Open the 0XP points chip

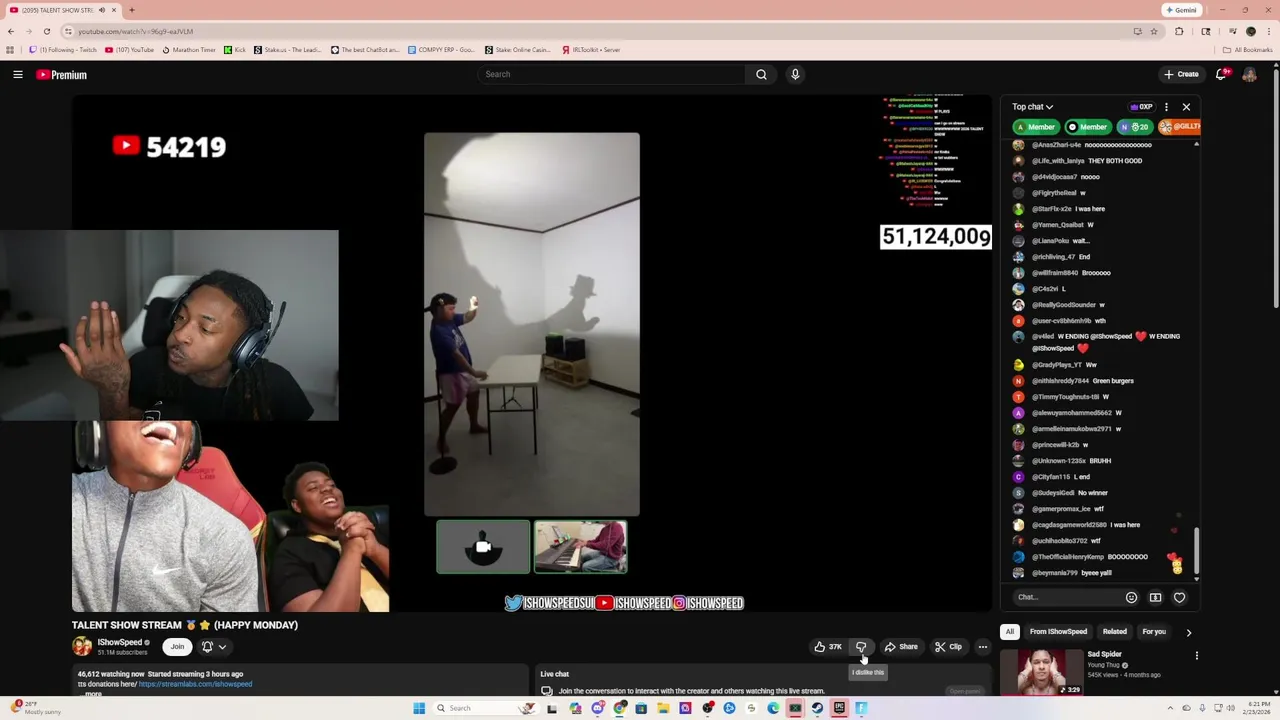pos(1140,107)
